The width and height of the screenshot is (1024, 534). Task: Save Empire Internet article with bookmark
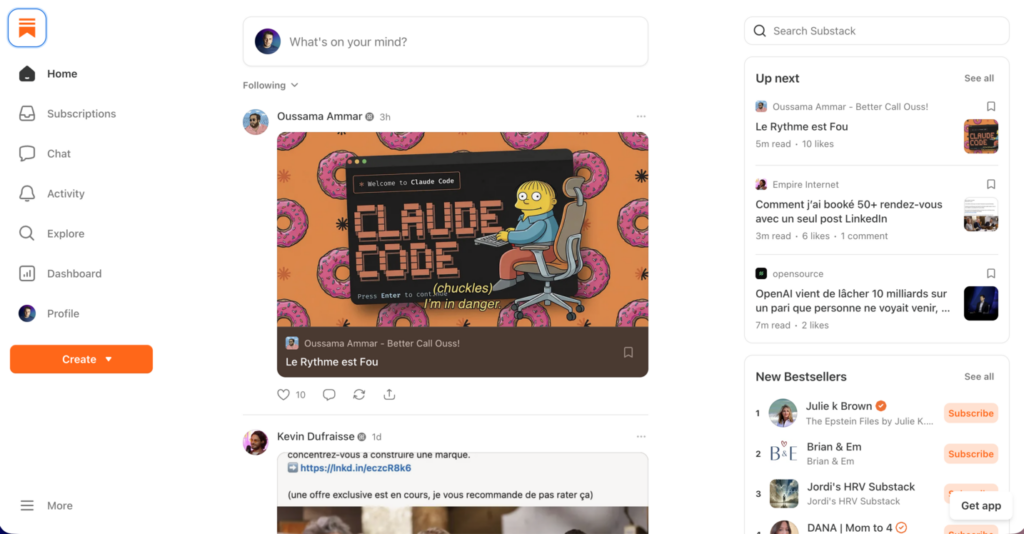tap(991, 184)
